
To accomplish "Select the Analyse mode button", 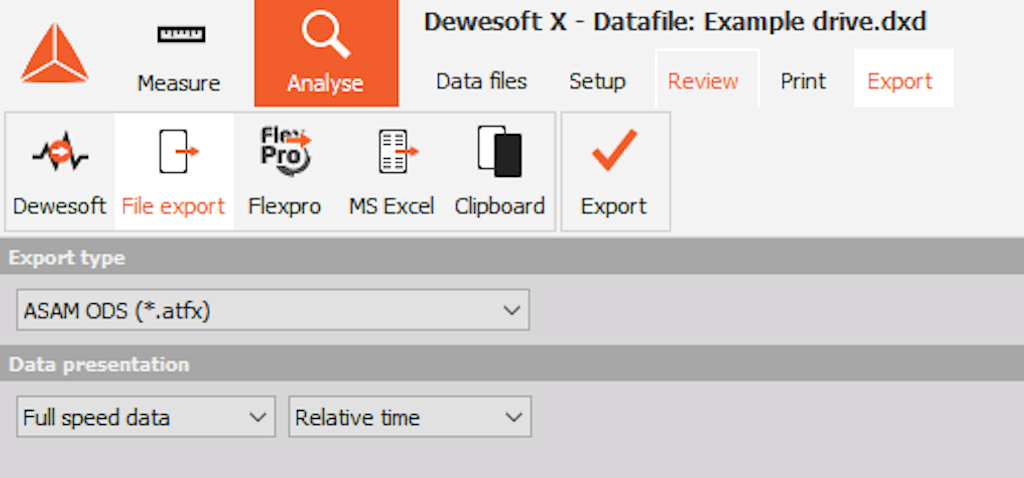I will click(x=326, y=54).
